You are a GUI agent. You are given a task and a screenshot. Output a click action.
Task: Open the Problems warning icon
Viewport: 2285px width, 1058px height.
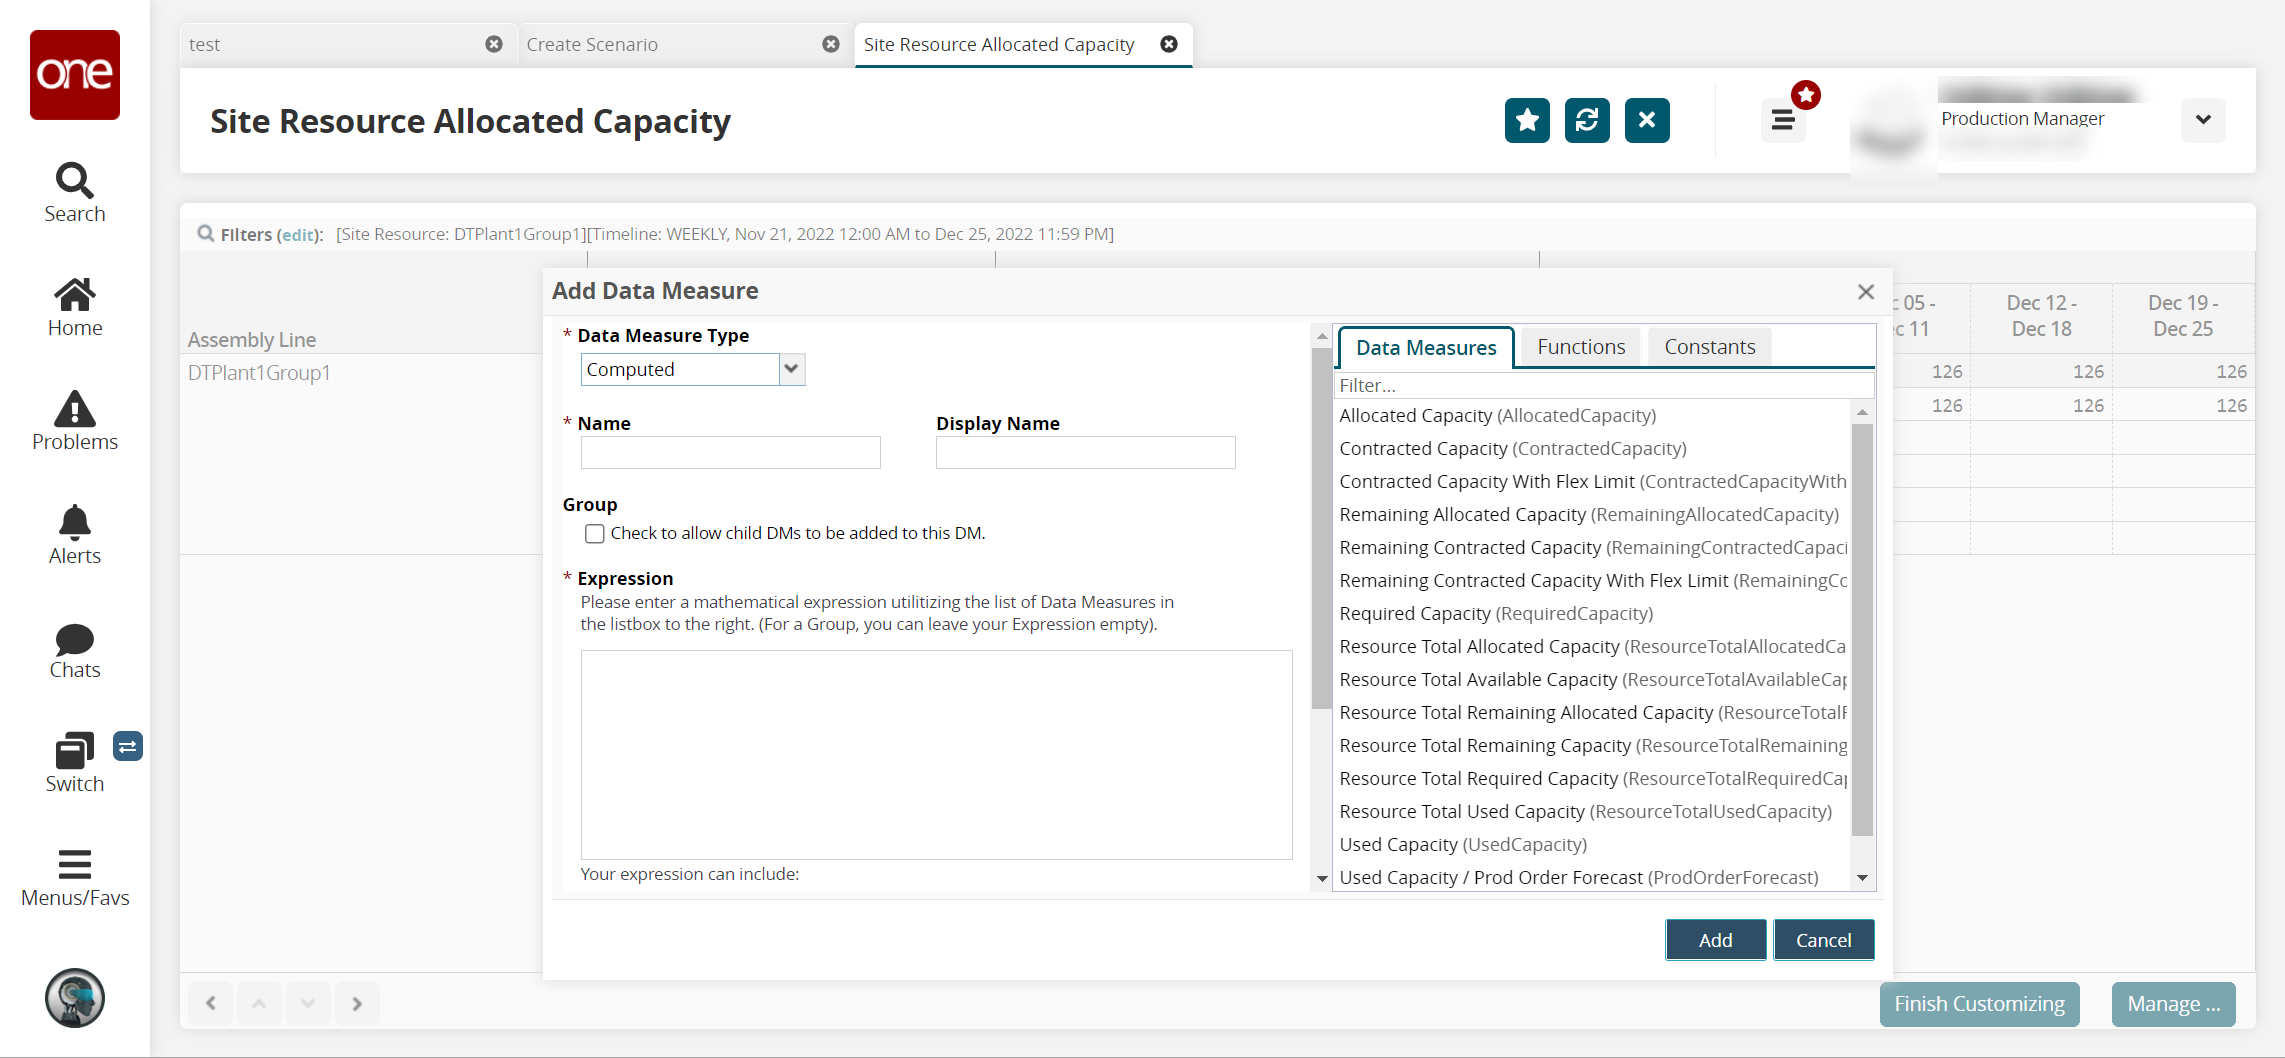pyautogui.click(x=74, y=409)
